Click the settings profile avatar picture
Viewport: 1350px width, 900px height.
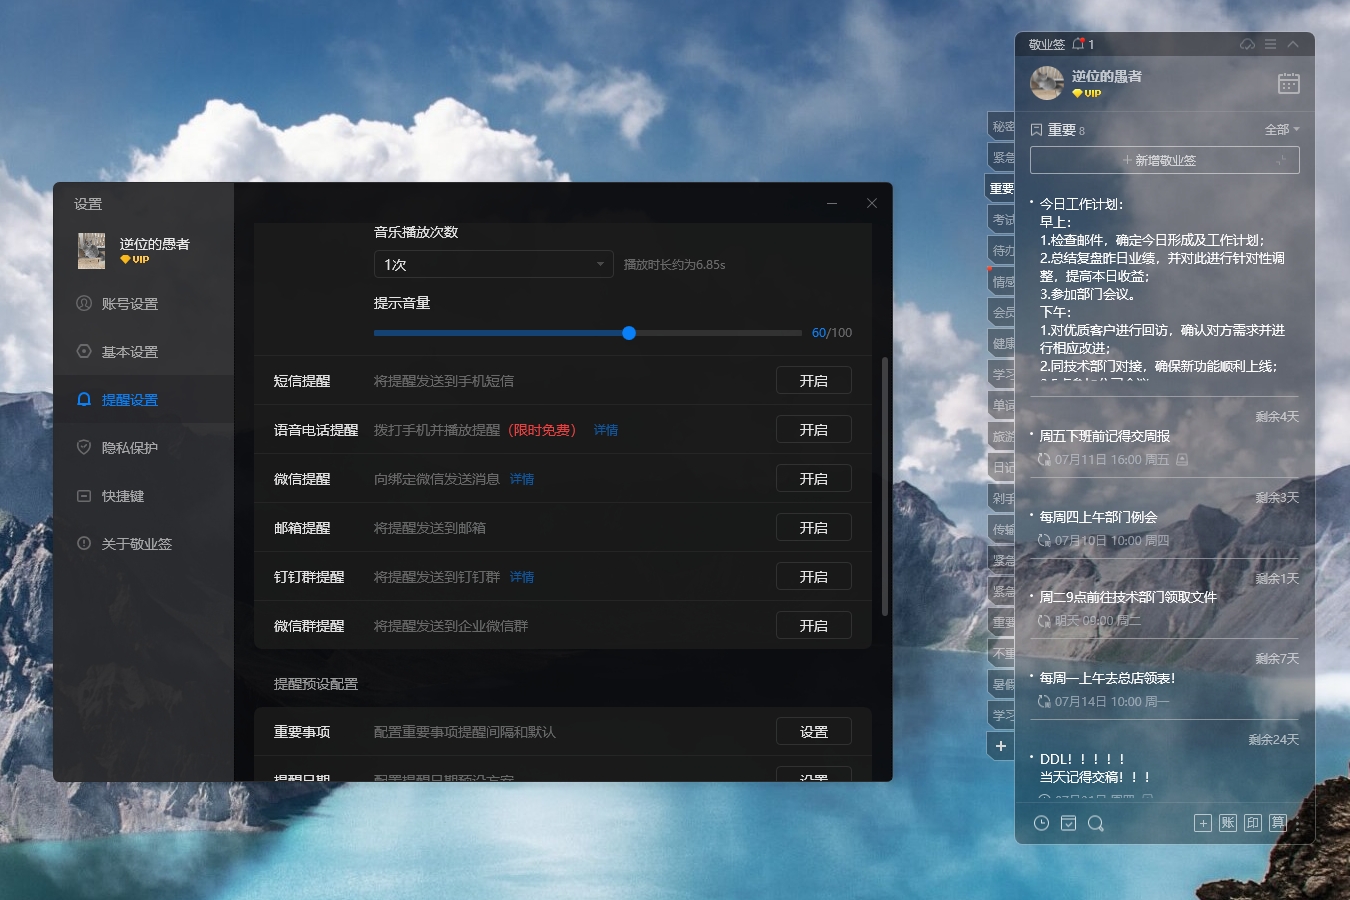click(92, 251)
